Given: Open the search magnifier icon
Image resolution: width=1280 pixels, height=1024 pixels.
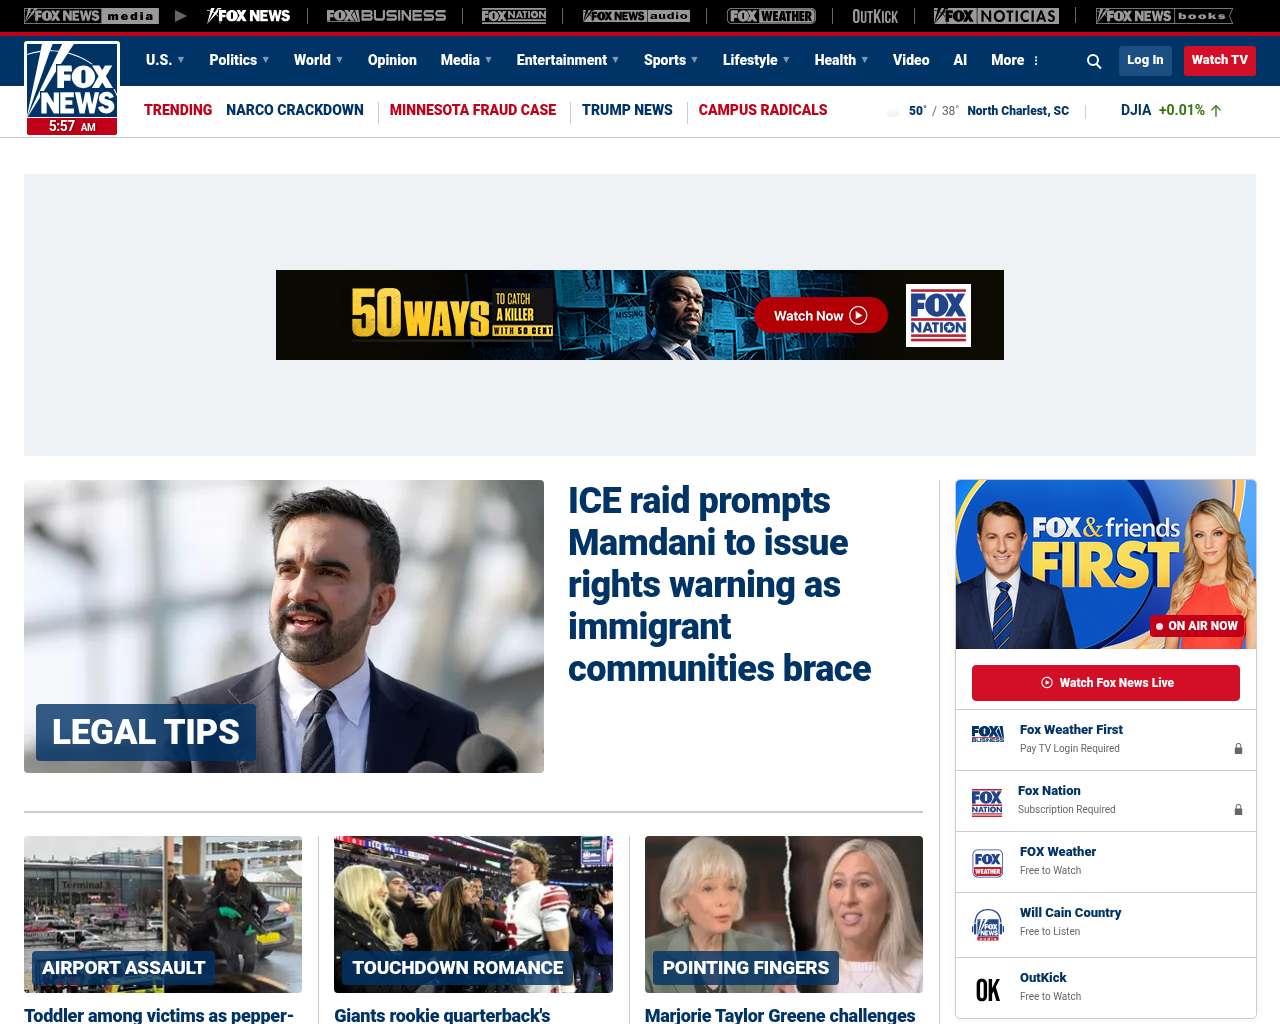Looking at the screenshot, I should pyautogui.click(x=1094, y=61).
